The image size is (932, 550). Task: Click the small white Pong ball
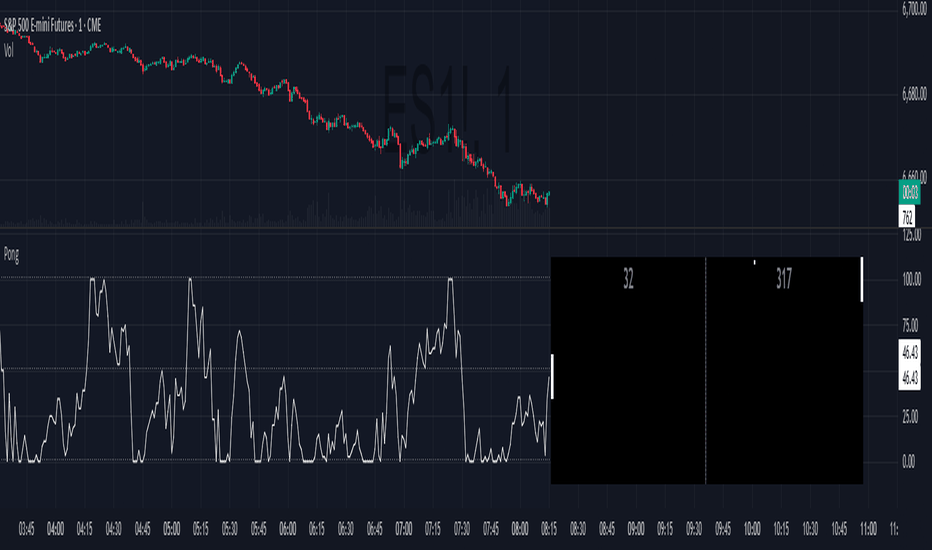click(x=755, y=262)
